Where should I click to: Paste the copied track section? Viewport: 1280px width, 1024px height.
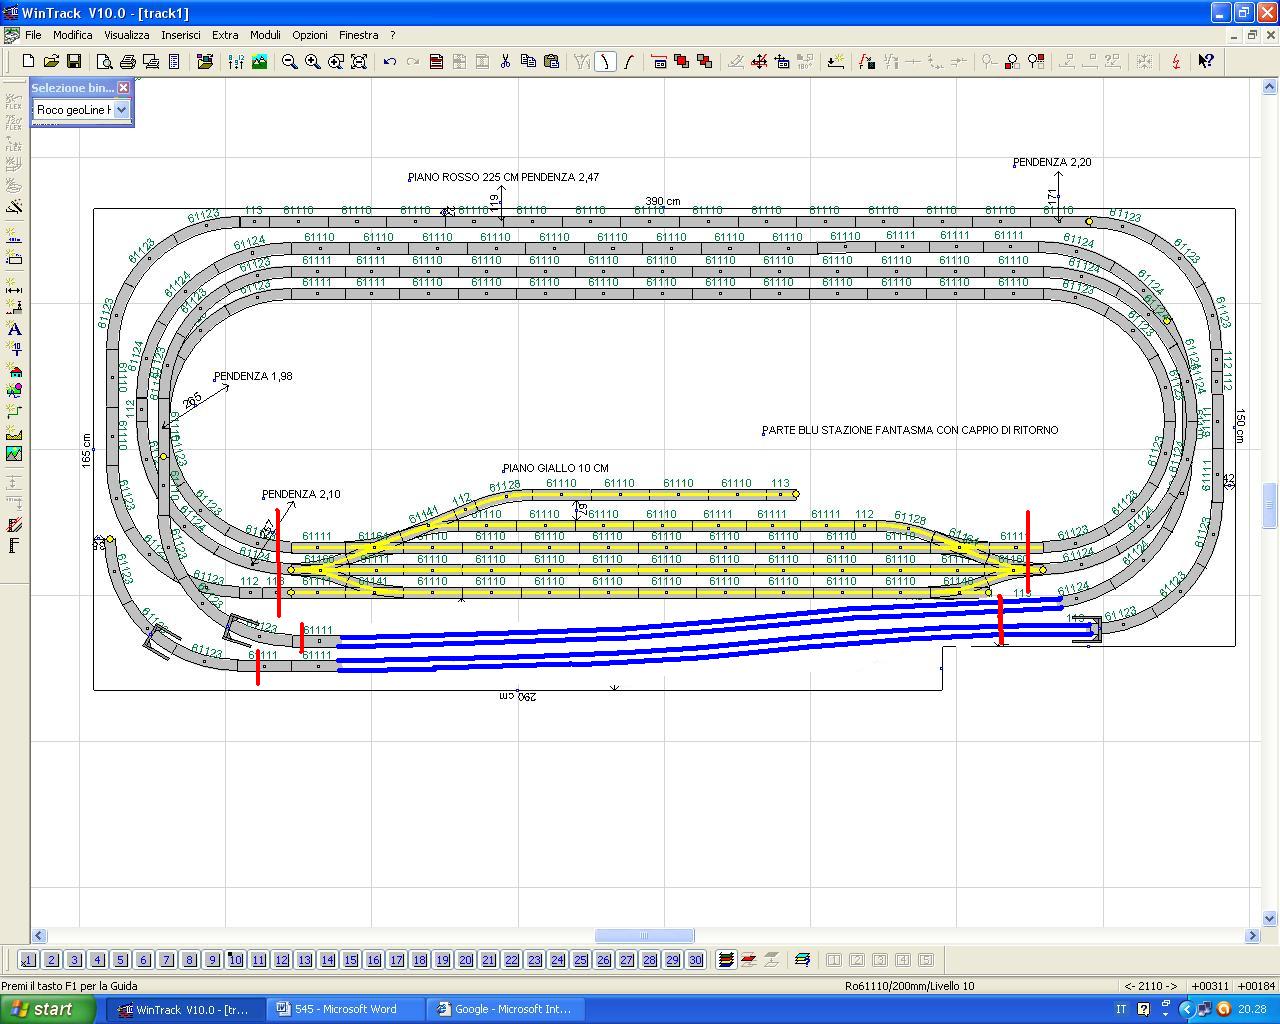pos(550,61)
